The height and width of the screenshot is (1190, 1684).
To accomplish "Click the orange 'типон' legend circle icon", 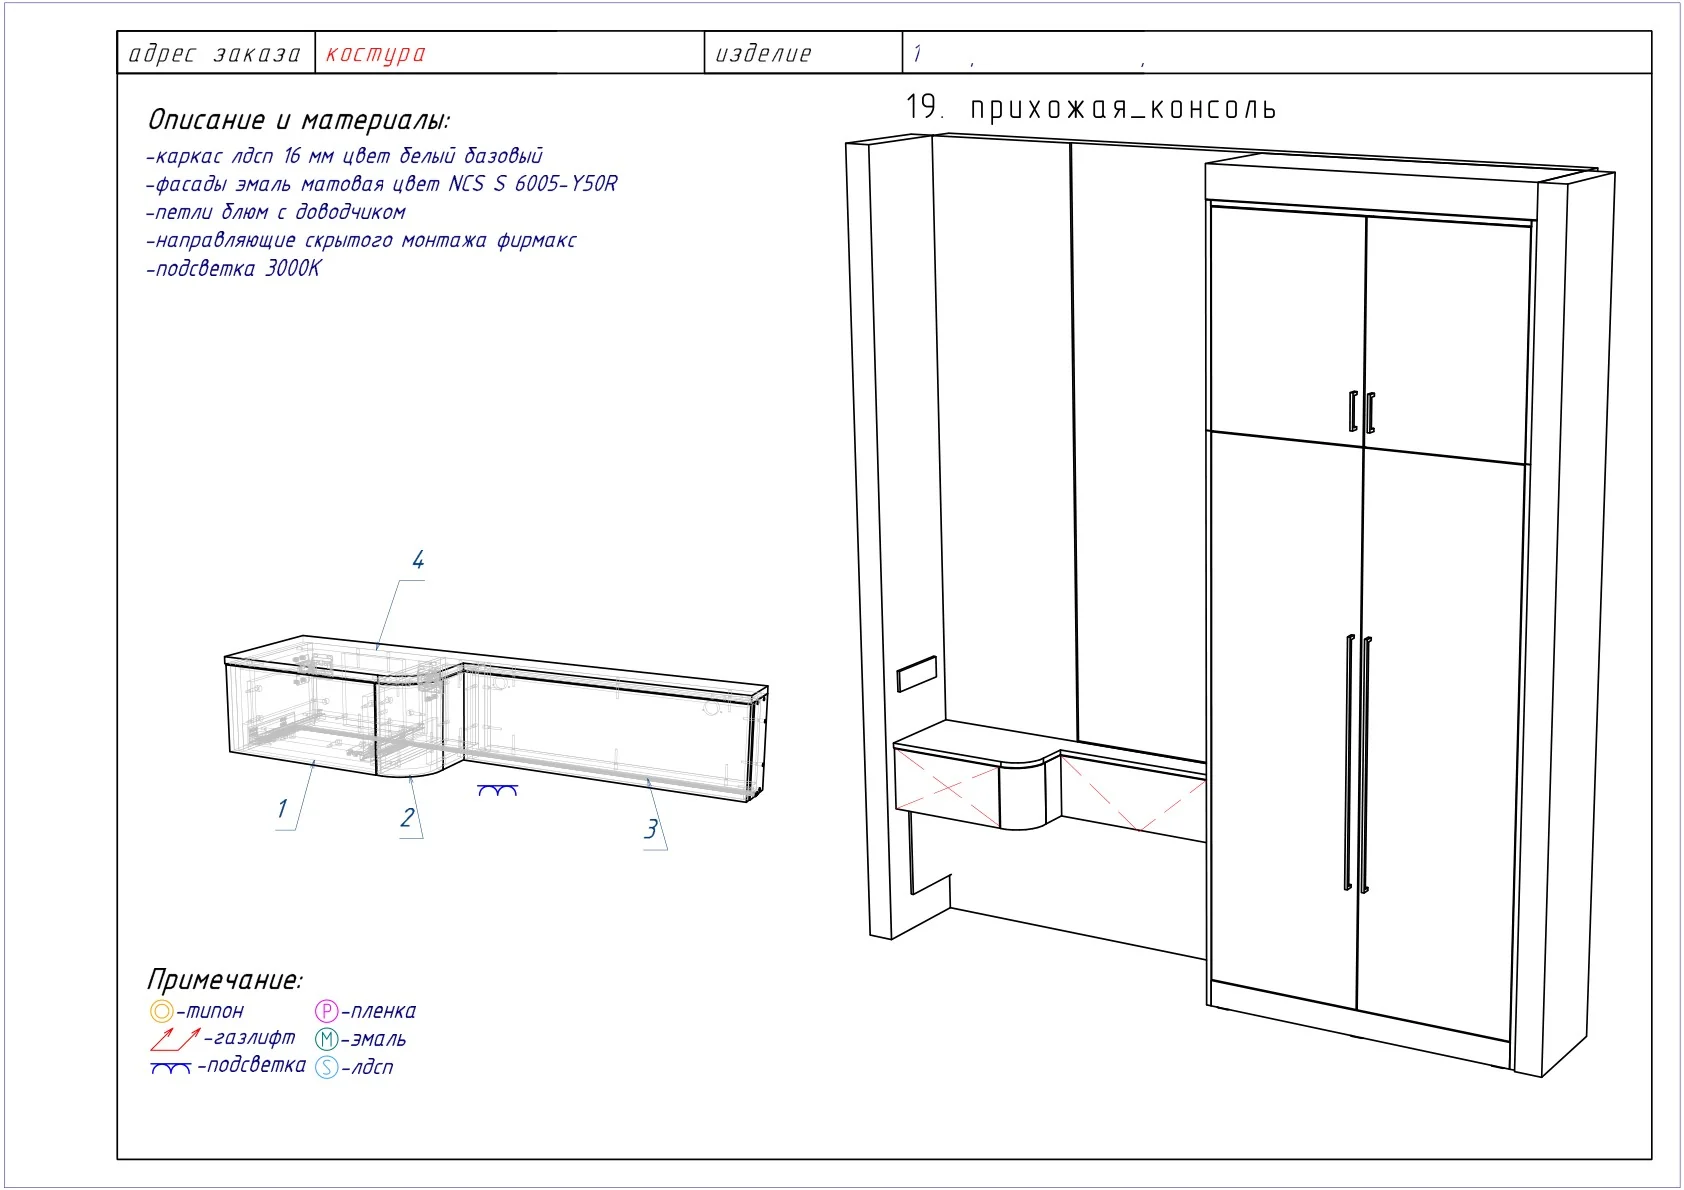I will pos(161,1011).
